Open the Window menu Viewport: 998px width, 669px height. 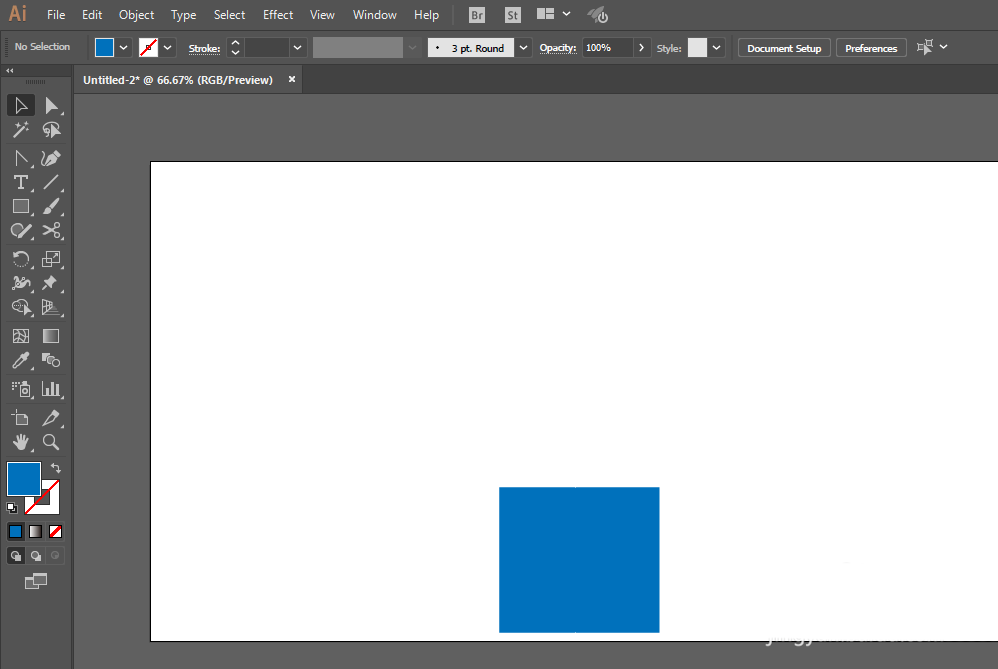click(x=374, y=15)
